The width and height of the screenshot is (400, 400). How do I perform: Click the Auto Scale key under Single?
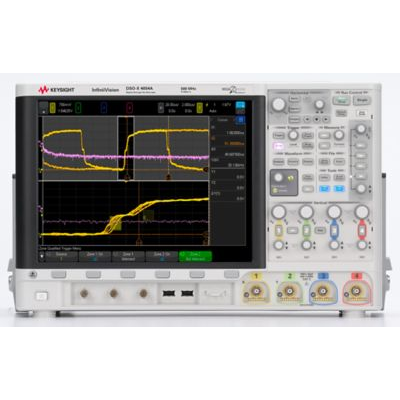pyautogui.click(x=362, y=113)
